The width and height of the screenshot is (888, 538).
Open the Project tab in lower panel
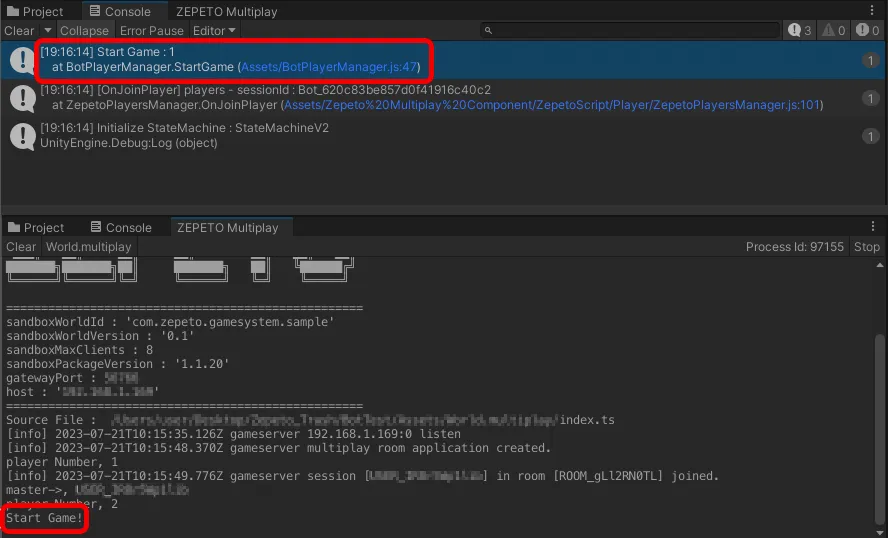click(x=36, y=228)
